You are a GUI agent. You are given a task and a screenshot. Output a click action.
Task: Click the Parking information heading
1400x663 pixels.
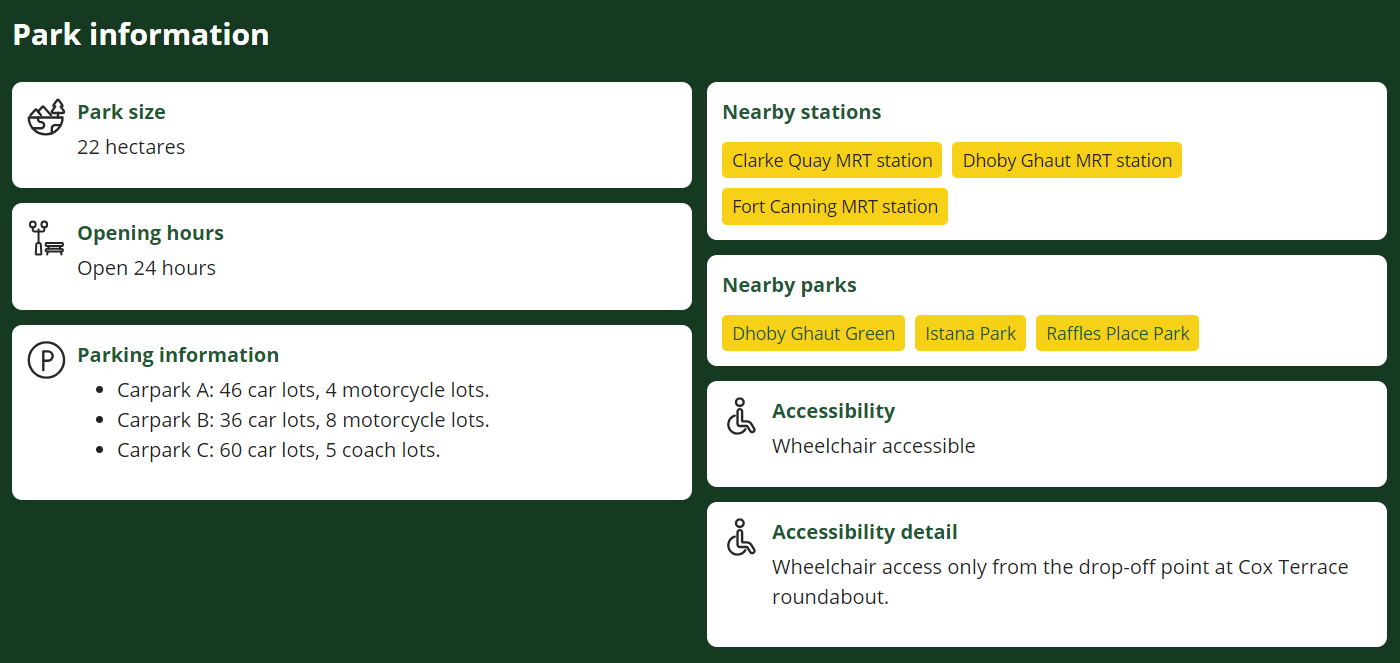click(x=178, y=355)
